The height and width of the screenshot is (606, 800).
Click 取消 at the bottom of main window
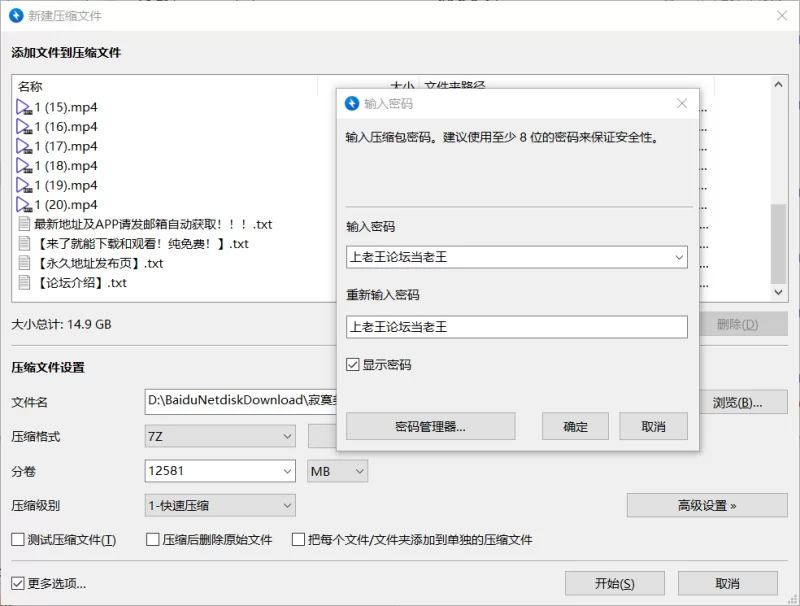tap(728, 584)
